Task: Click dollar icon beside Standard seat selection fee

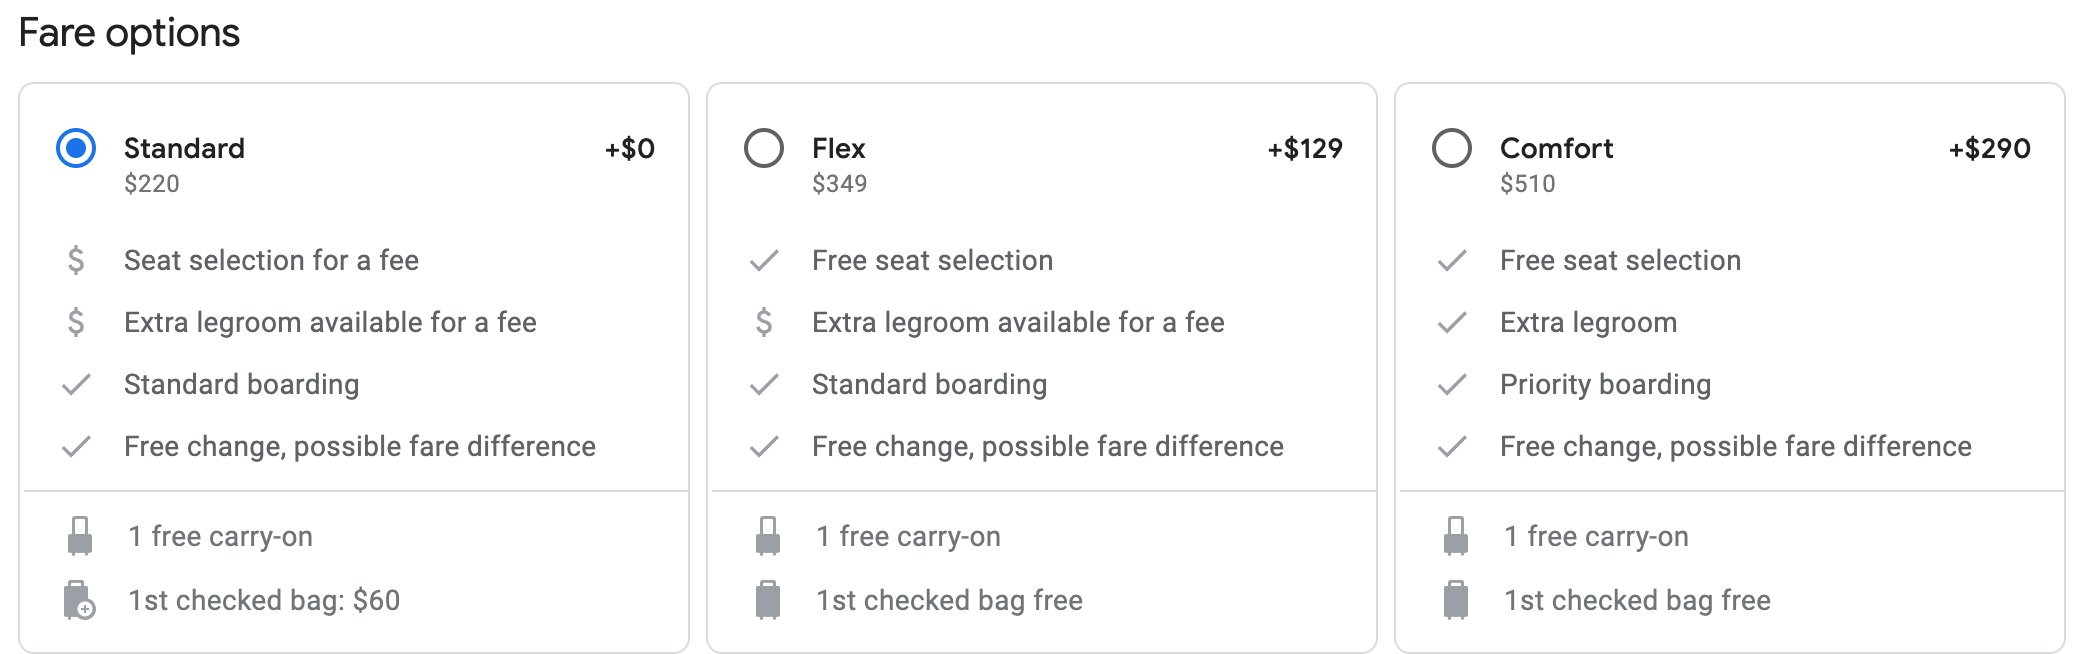Action: (76, 261)
